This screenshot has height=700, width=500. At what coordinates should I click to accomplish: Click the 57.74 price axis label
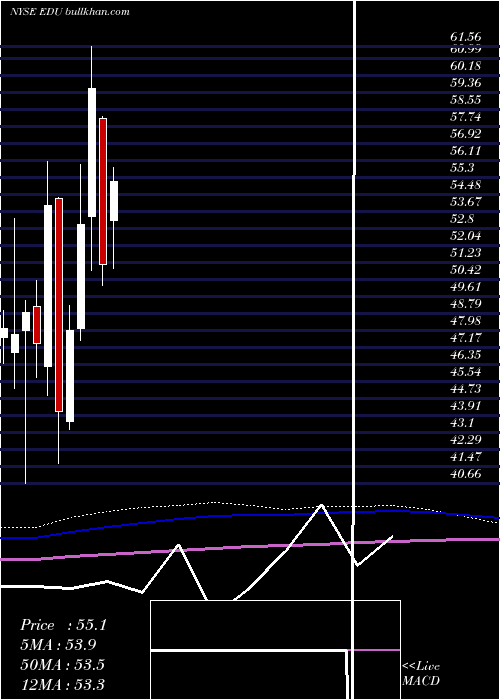[465, 117]
